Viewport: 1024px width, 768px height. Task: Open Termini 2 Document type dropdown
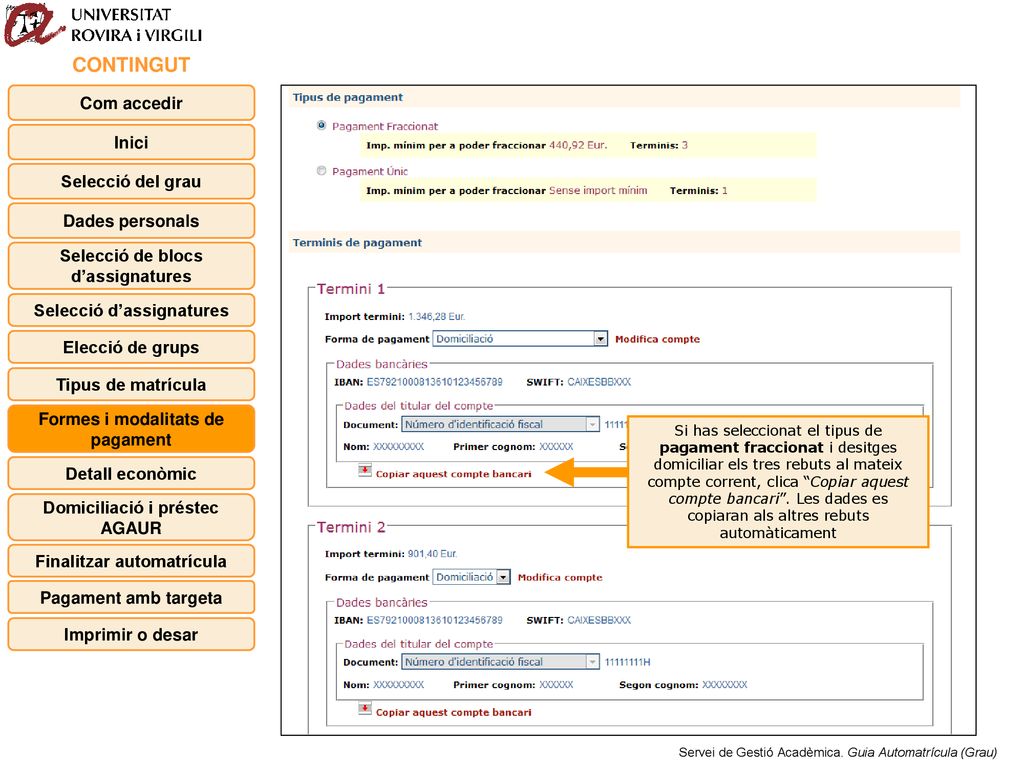tap(500, 662)
